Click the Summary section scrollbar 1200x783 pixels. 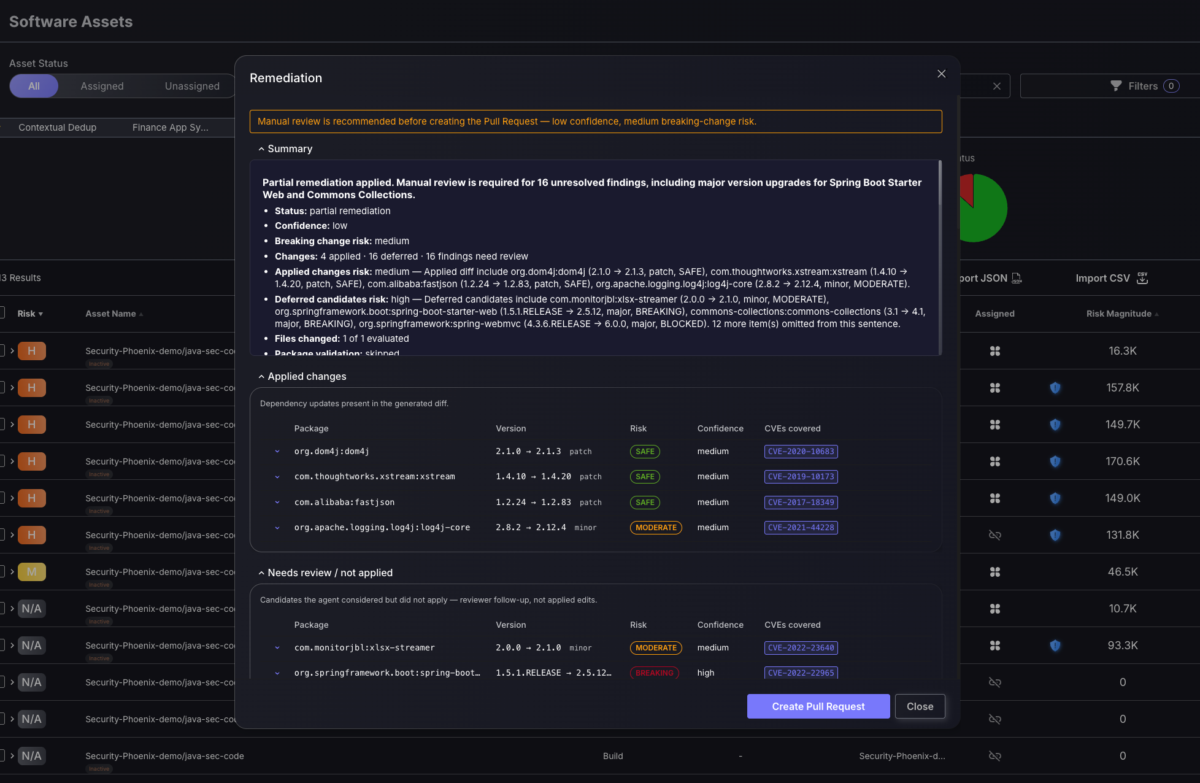939,182
